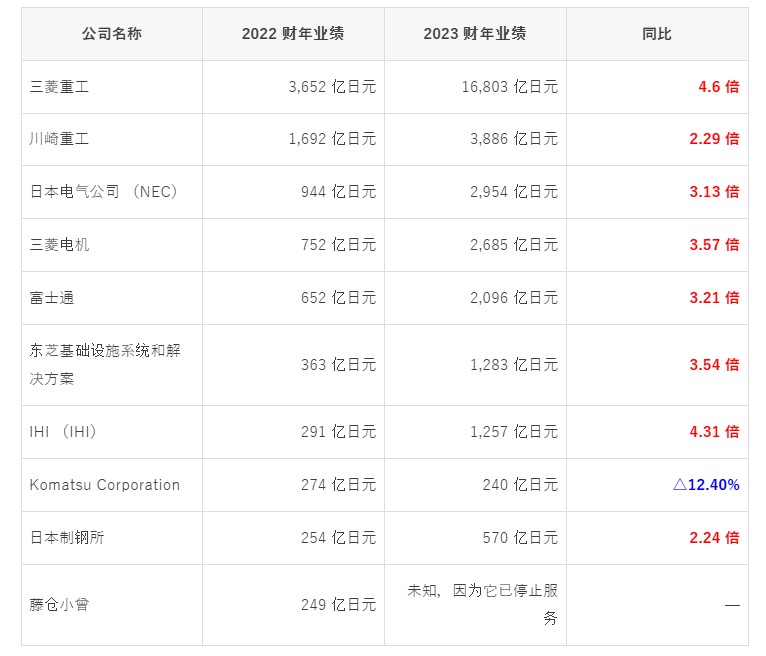Click the 3.54 倍 value
766x656 pixels.
tap(714, 365)
